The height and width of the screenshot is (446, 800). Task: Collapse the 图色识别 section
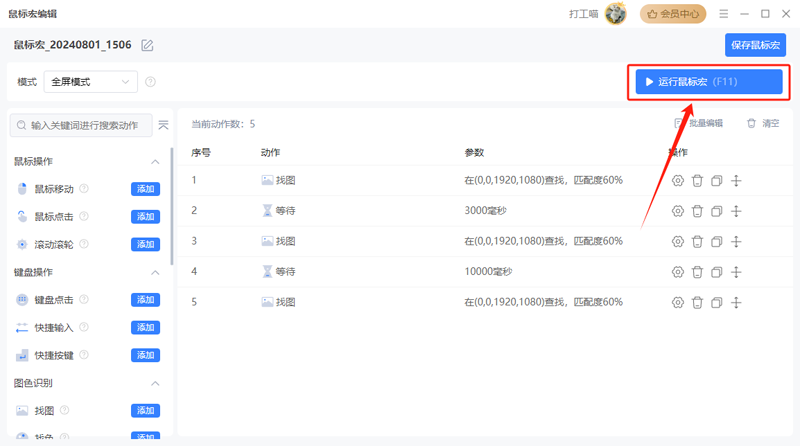[155, 383]
